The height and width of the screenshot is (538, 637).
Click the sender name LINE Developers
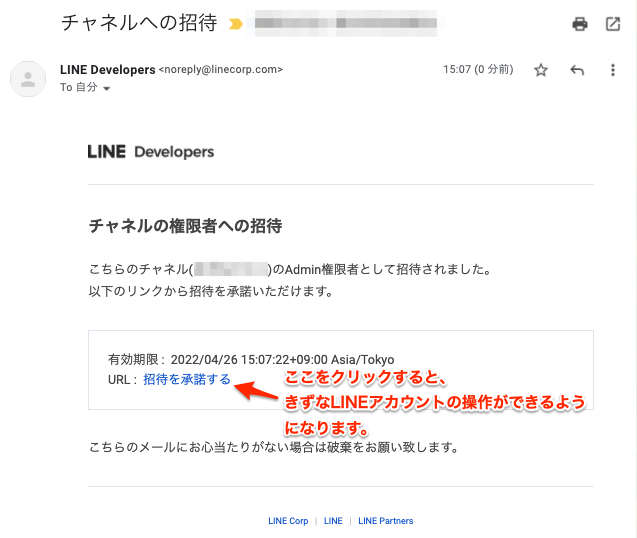tap(107, 70)
